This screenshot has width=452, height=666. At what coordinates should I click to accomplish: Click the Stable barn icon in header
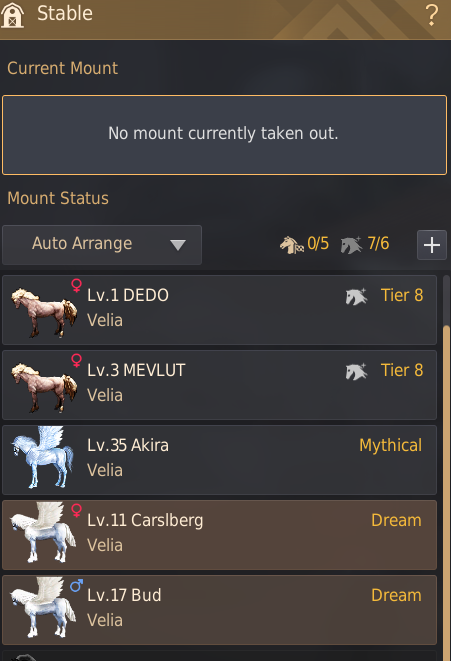tap(12, 14)
